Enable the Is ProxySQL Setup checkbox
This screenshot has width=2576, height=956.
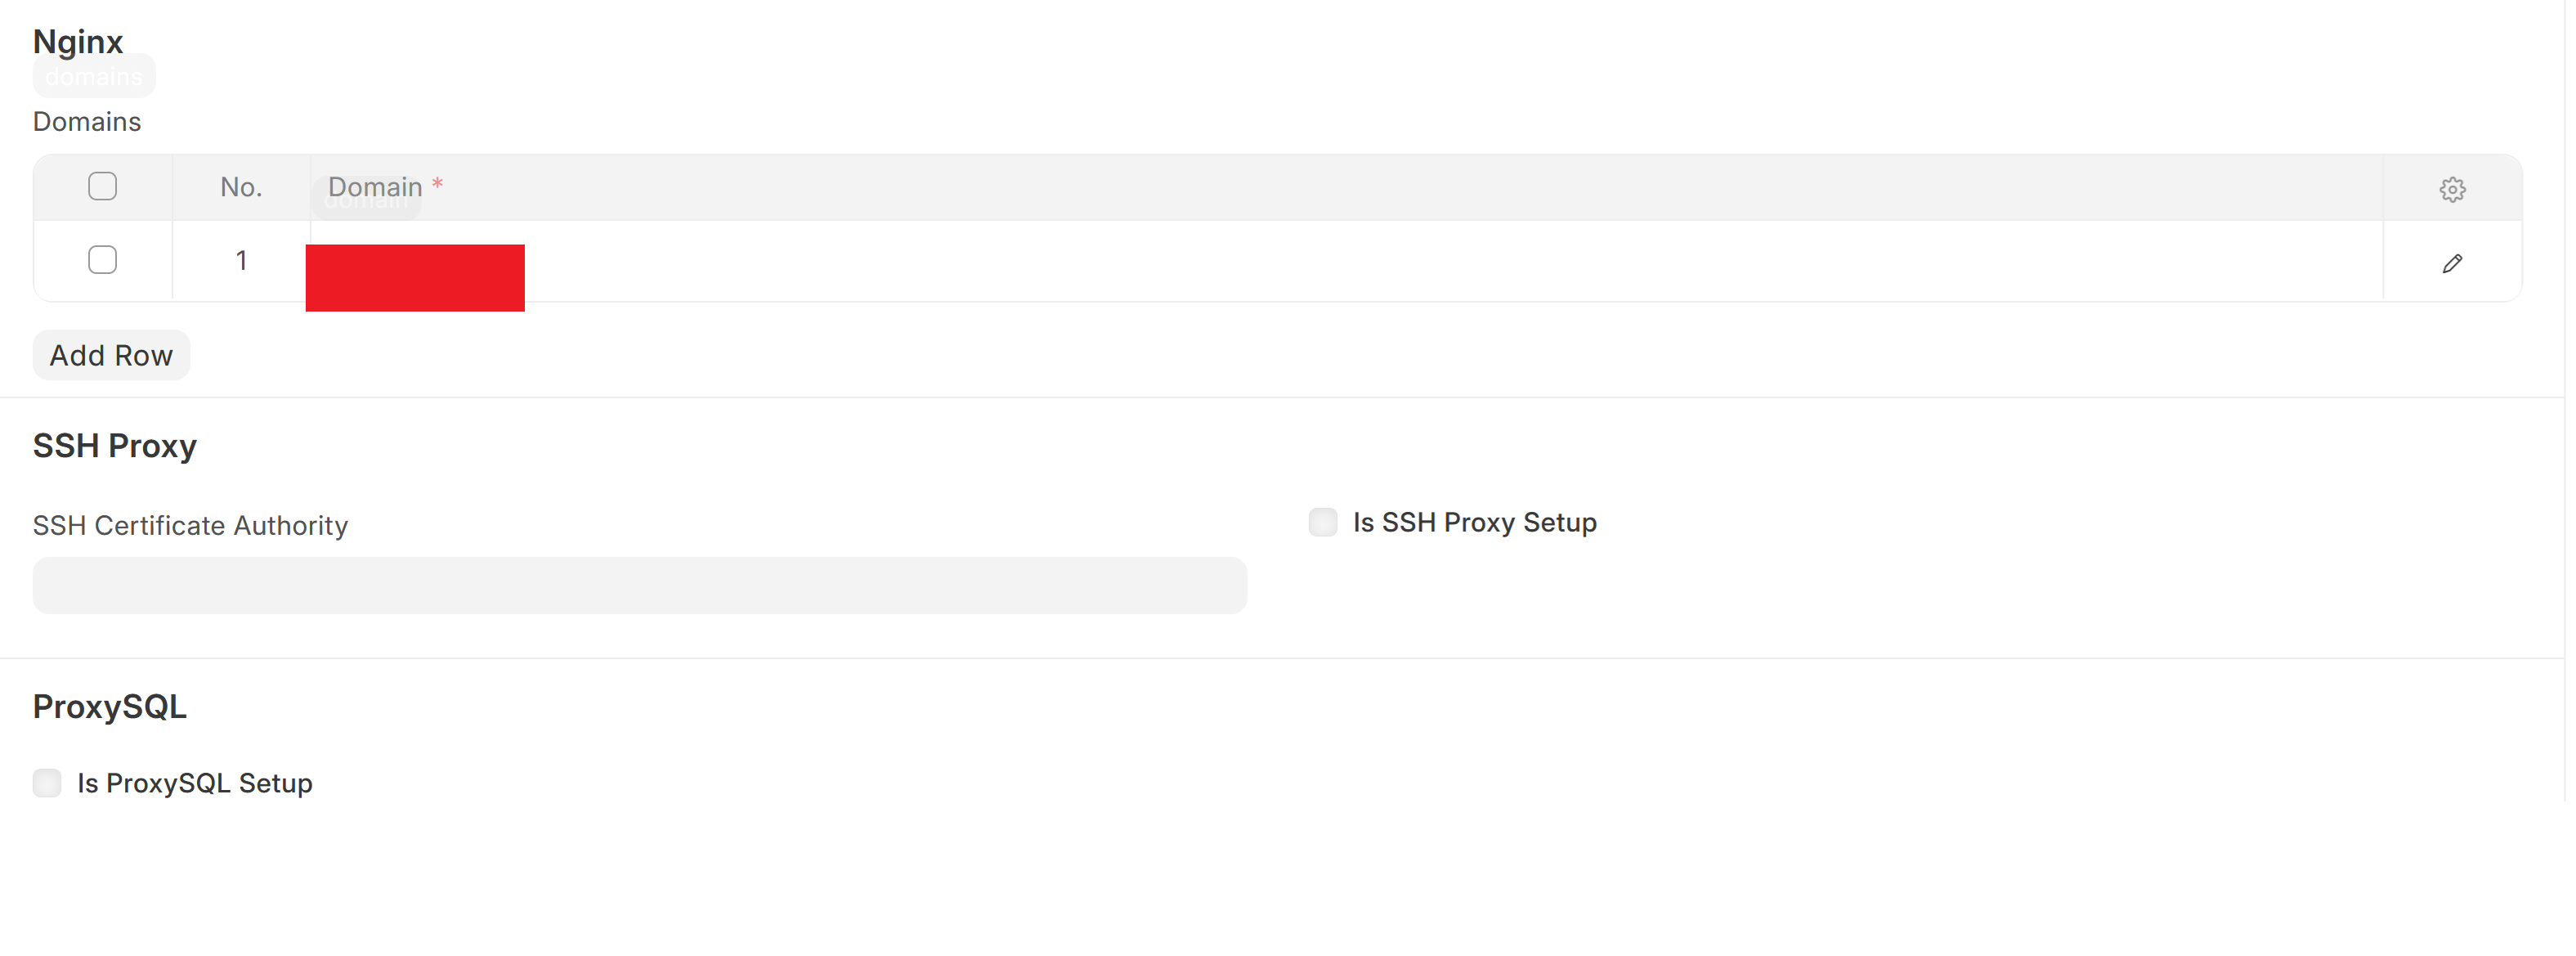(x=47, y=783)
